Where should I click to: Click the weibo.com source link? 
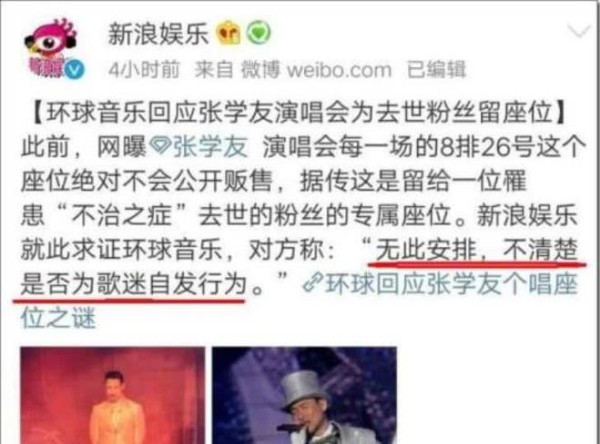[339, 70]
